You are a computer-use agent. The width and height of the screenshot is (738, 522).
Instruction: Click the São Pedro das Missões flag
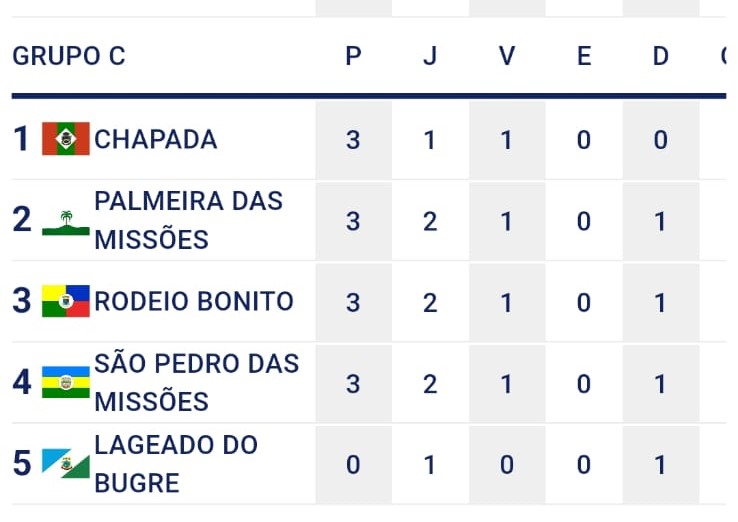tap(66, 382)
